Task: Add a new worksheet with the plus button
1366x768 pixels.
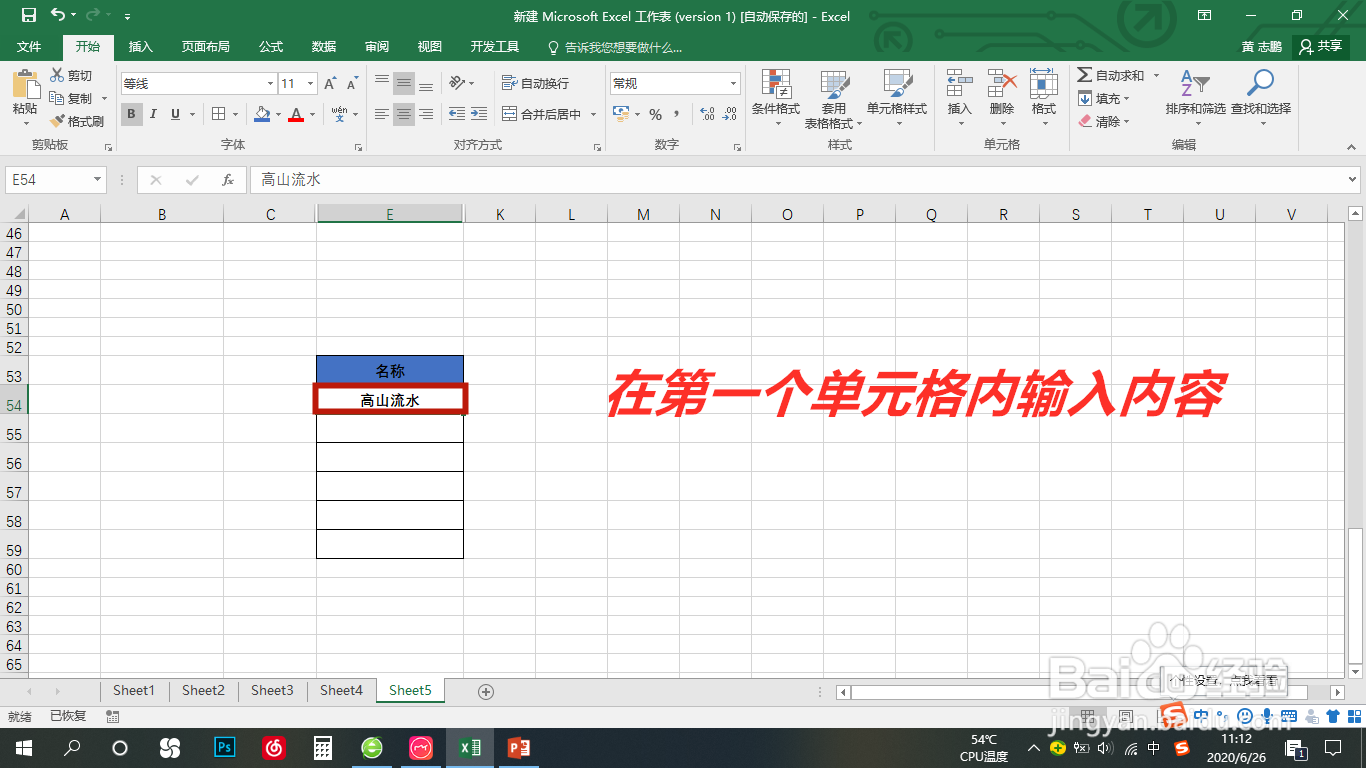Action: tap(486, 690)
